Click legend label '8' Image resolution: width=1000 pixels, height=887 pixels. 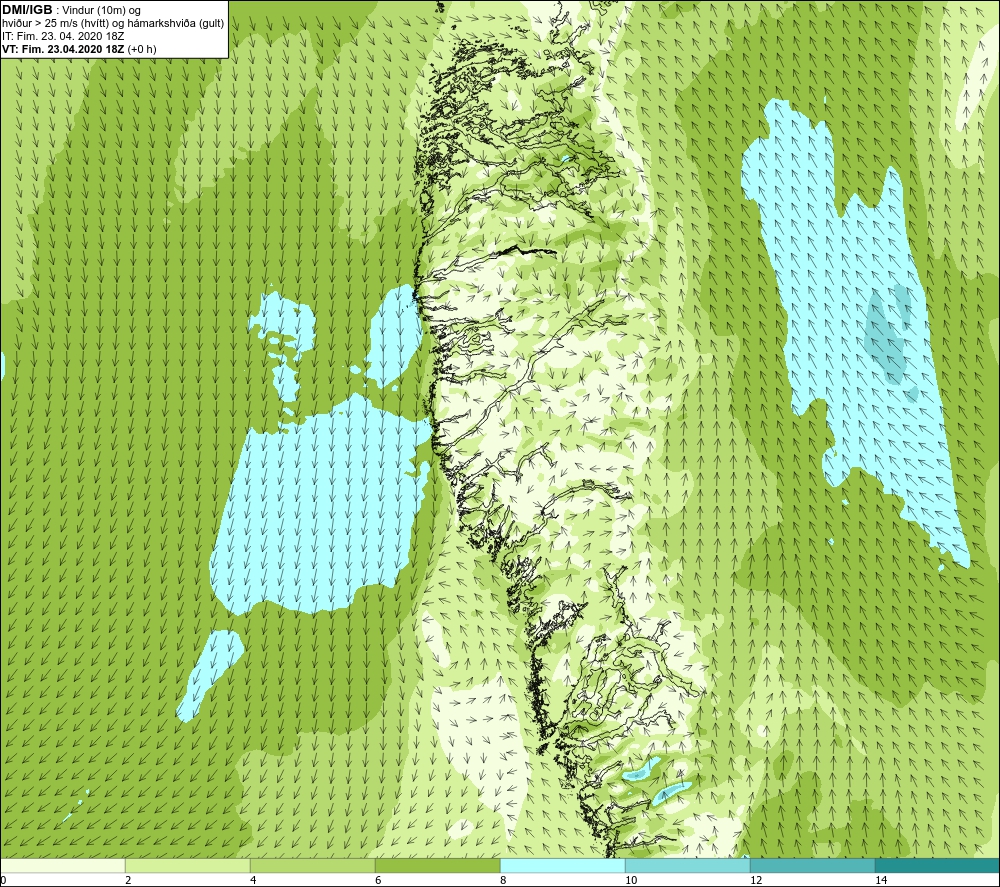tap(503, 880)
